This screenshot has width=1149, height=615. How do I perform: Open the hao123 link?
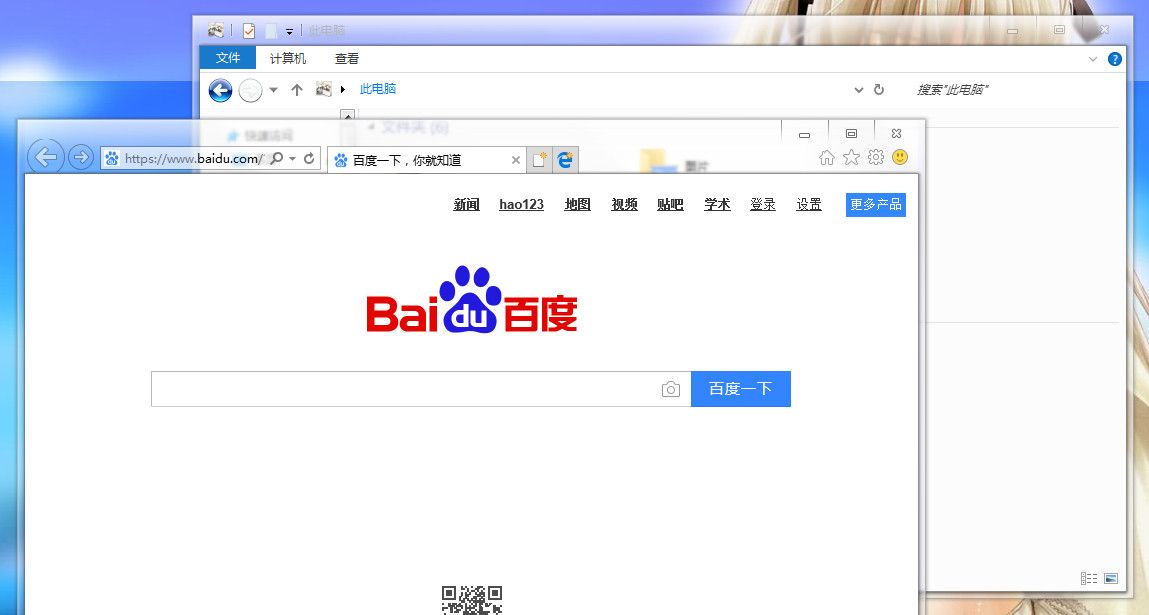click(521, 205)
